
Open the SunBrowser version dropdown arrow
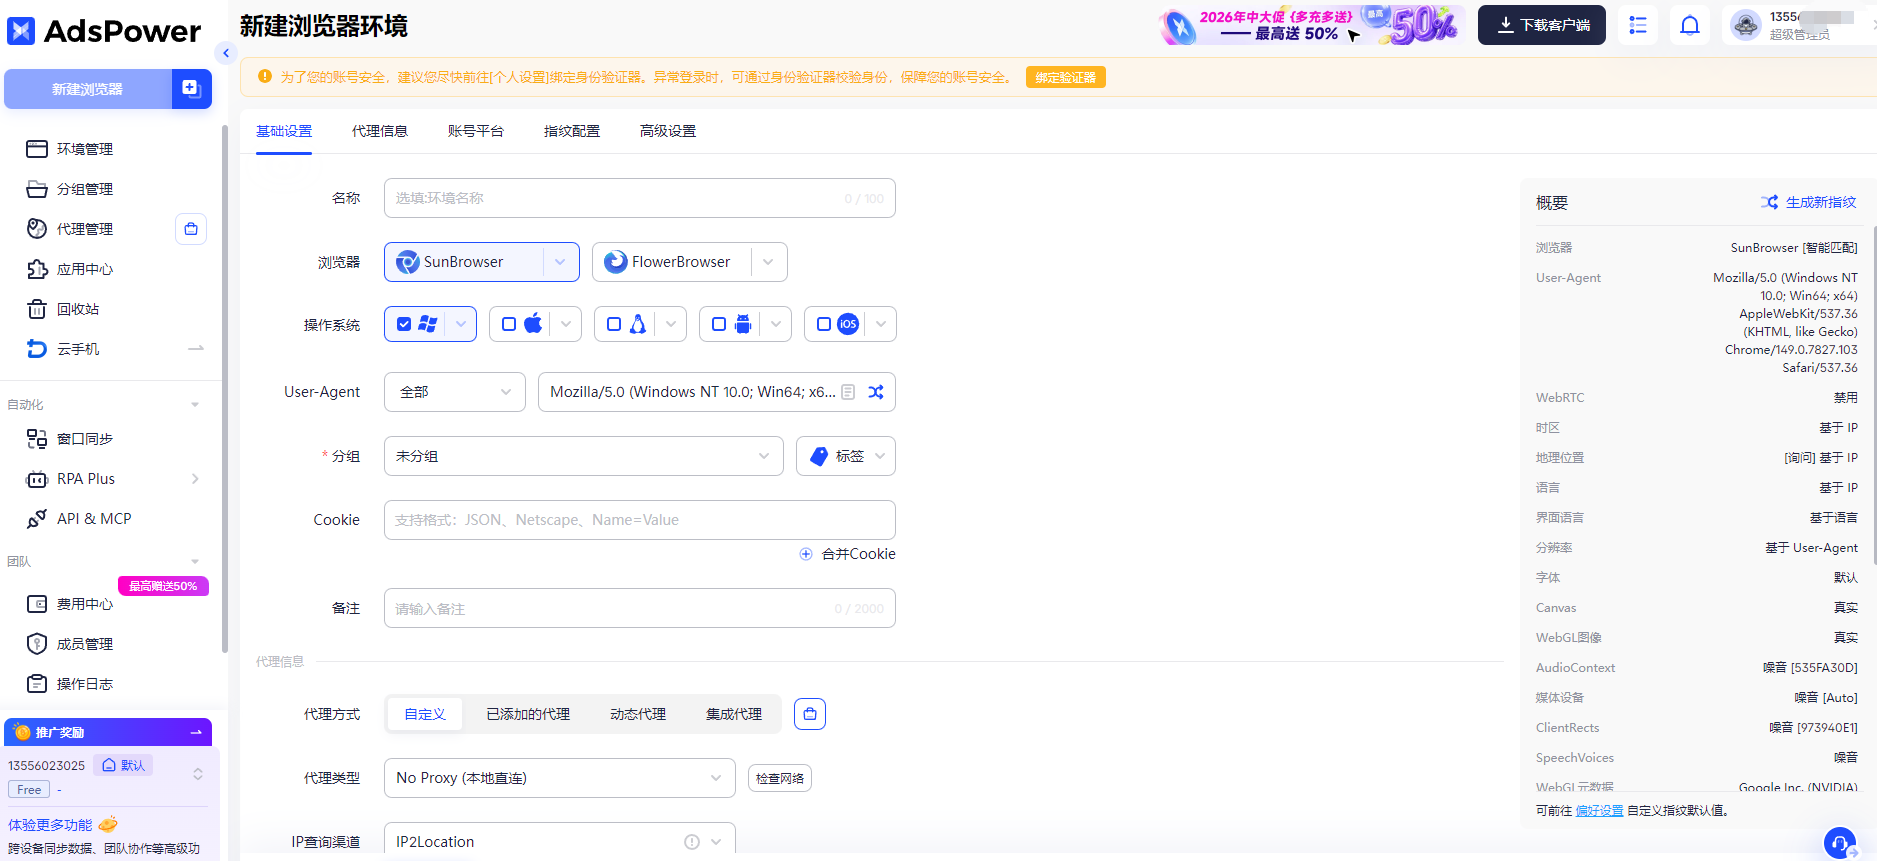point(561,262)
